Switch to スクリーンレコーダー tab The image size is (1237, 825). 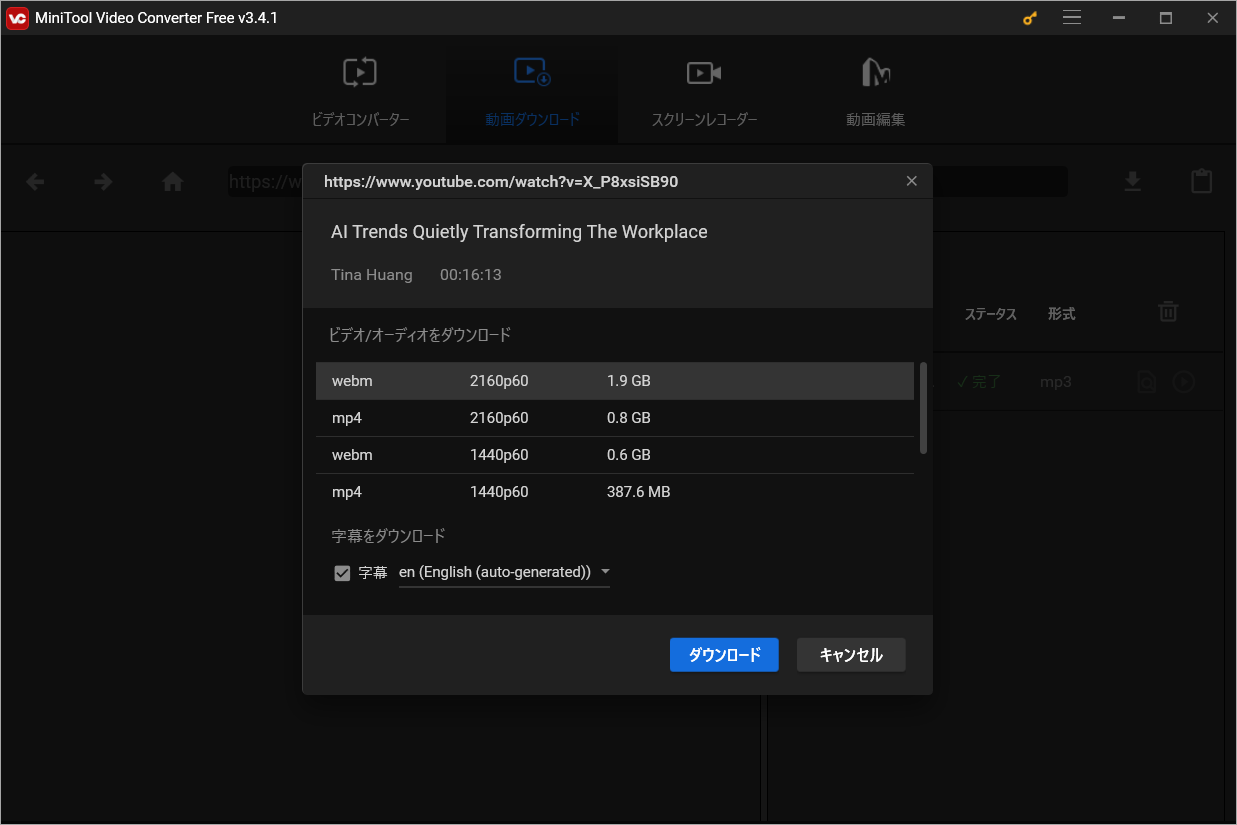click(x=704, y=93)
